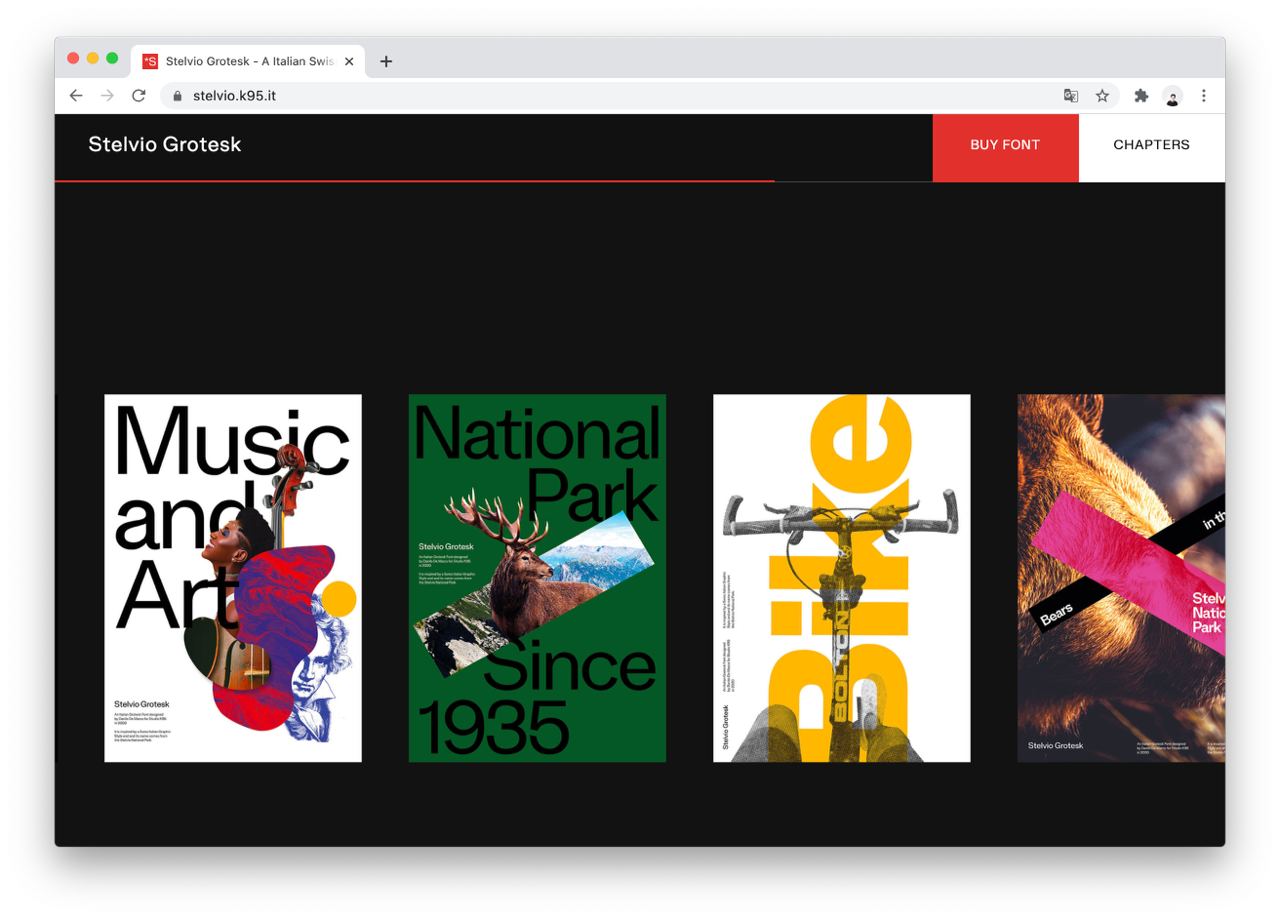This screenshot has width=1280, height=919.
Task: Open the National Park Since 1935 poster
Action: tap(537, 578)
